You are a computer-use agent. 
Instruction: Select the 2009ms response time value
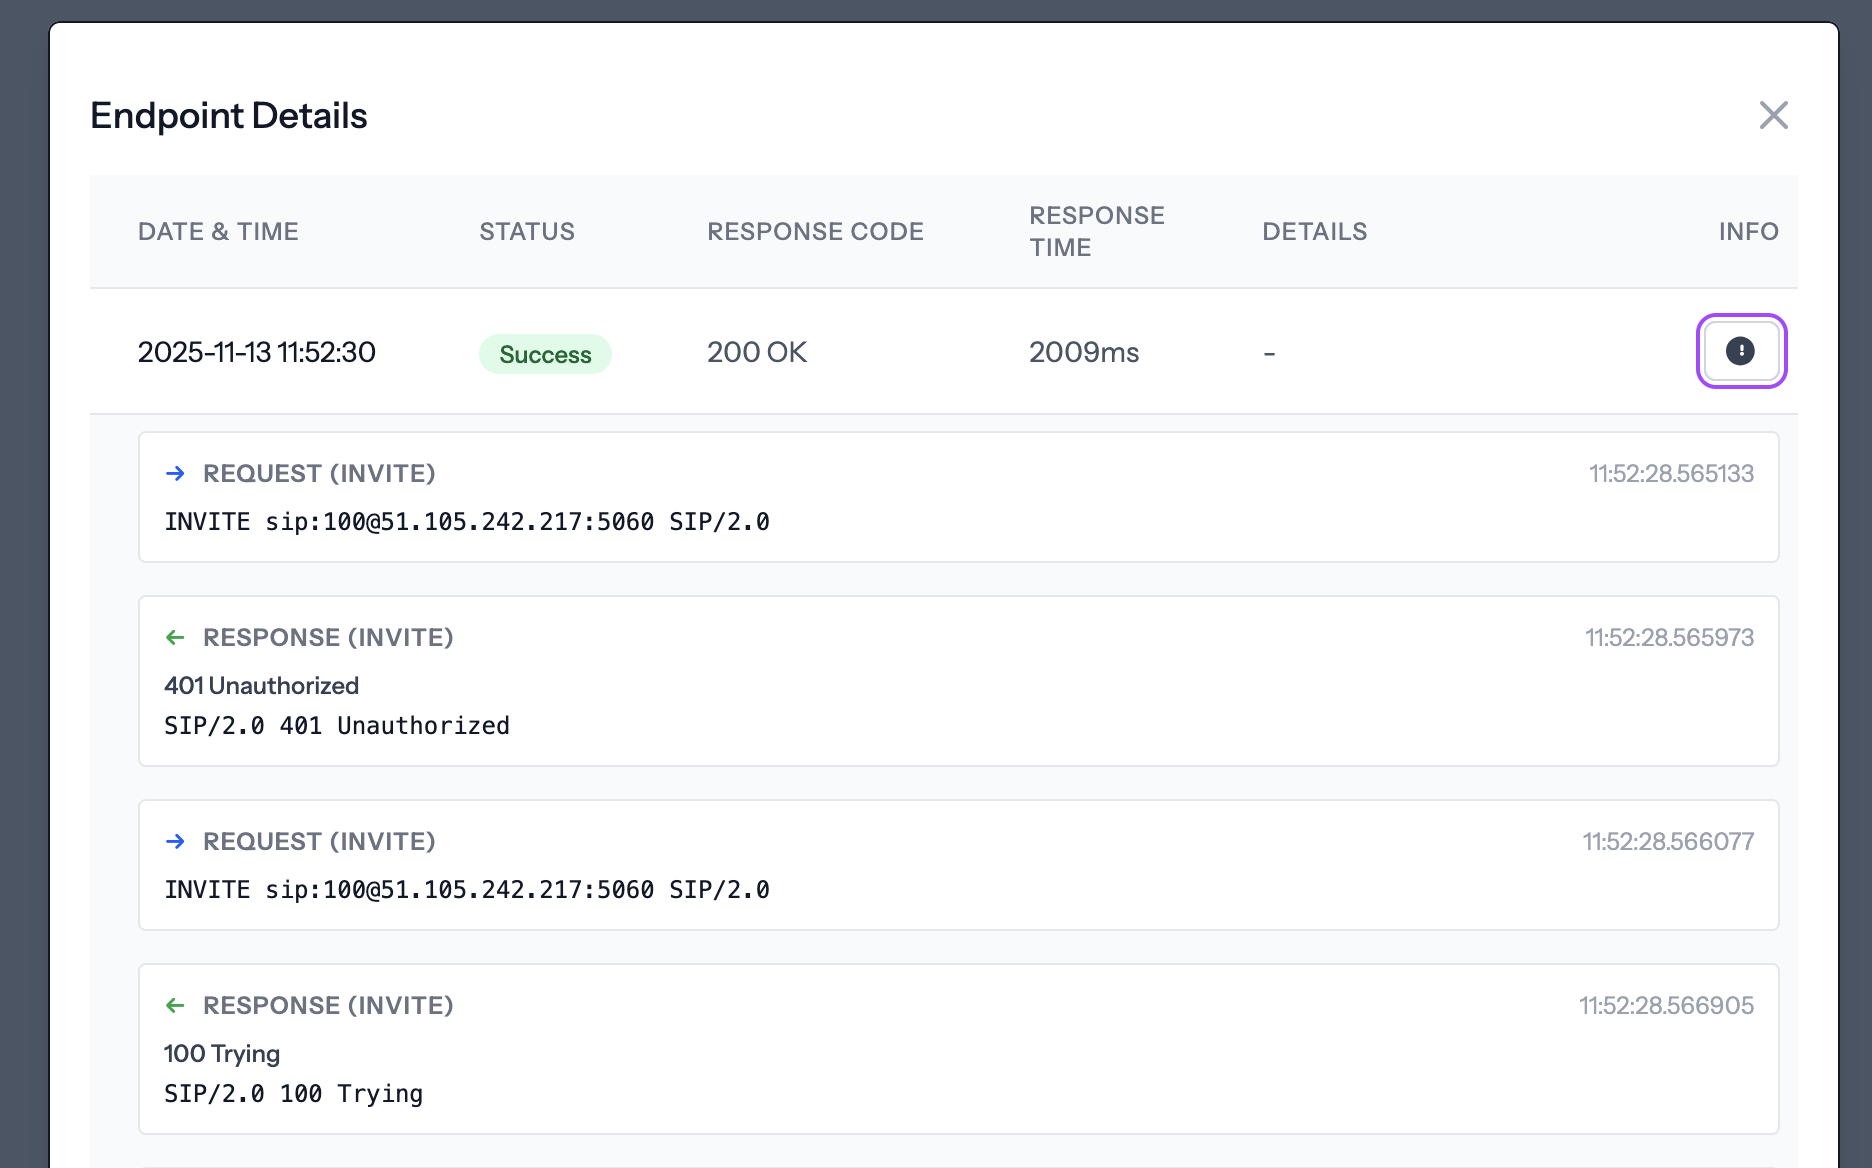pos(1084,352)
